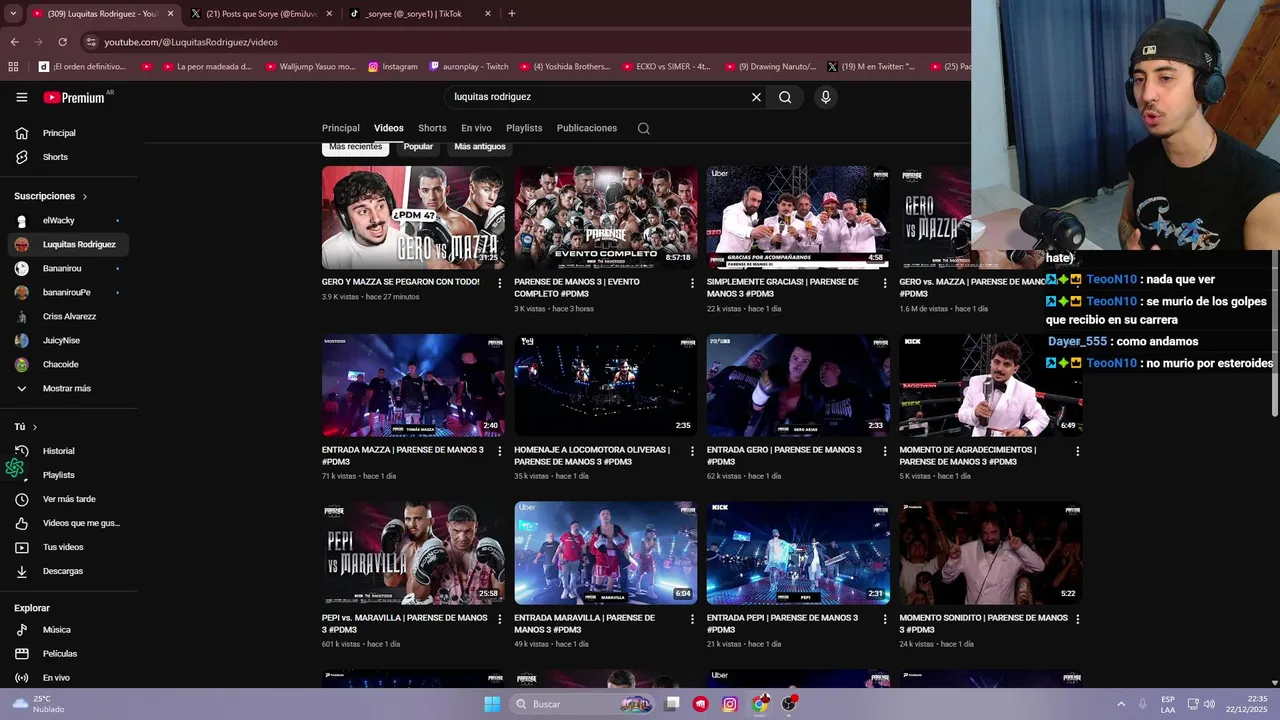The height and width of the screenshot is (720, 1280).
Task: Start voice search with microphone icon
Action: coord(825,97)
